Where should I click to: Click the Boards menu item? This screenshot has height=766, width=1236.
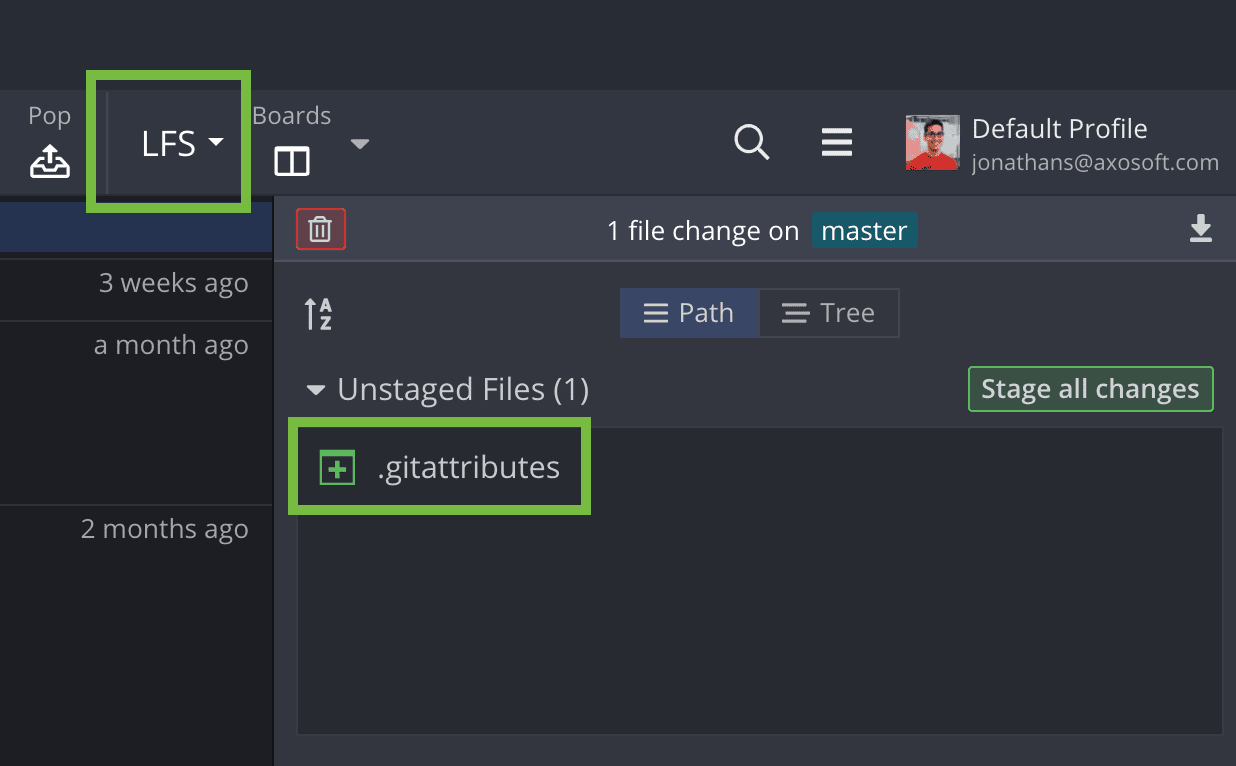[291, 115]
